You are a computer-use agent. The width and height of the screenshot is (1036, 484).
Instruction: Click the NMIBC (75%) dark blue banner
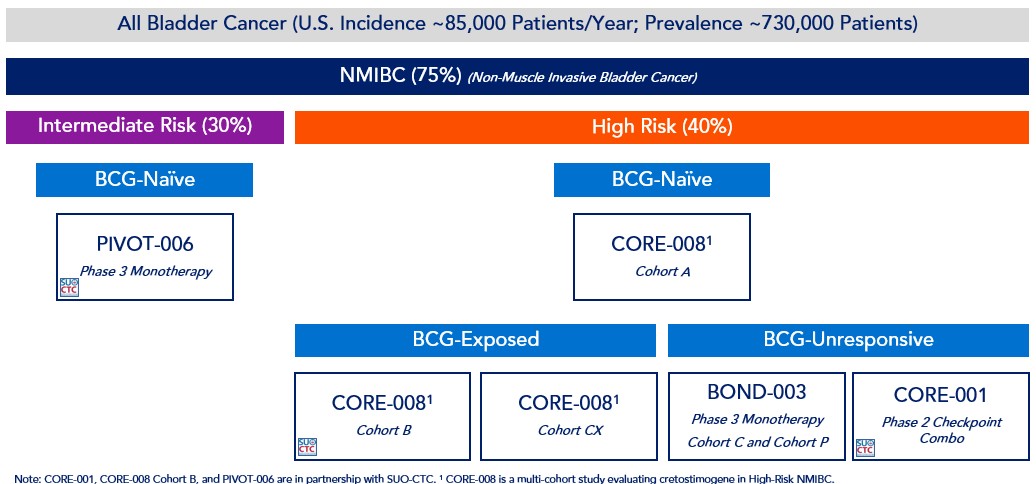click(x=518, y=76)
